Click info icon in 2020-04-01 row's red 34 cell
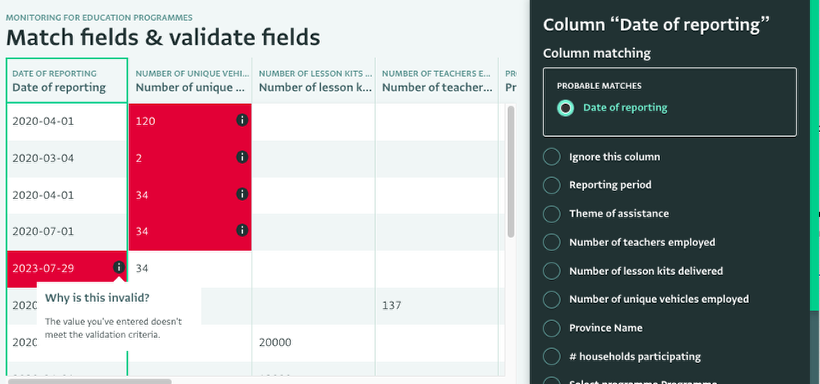 click(242, 194)
